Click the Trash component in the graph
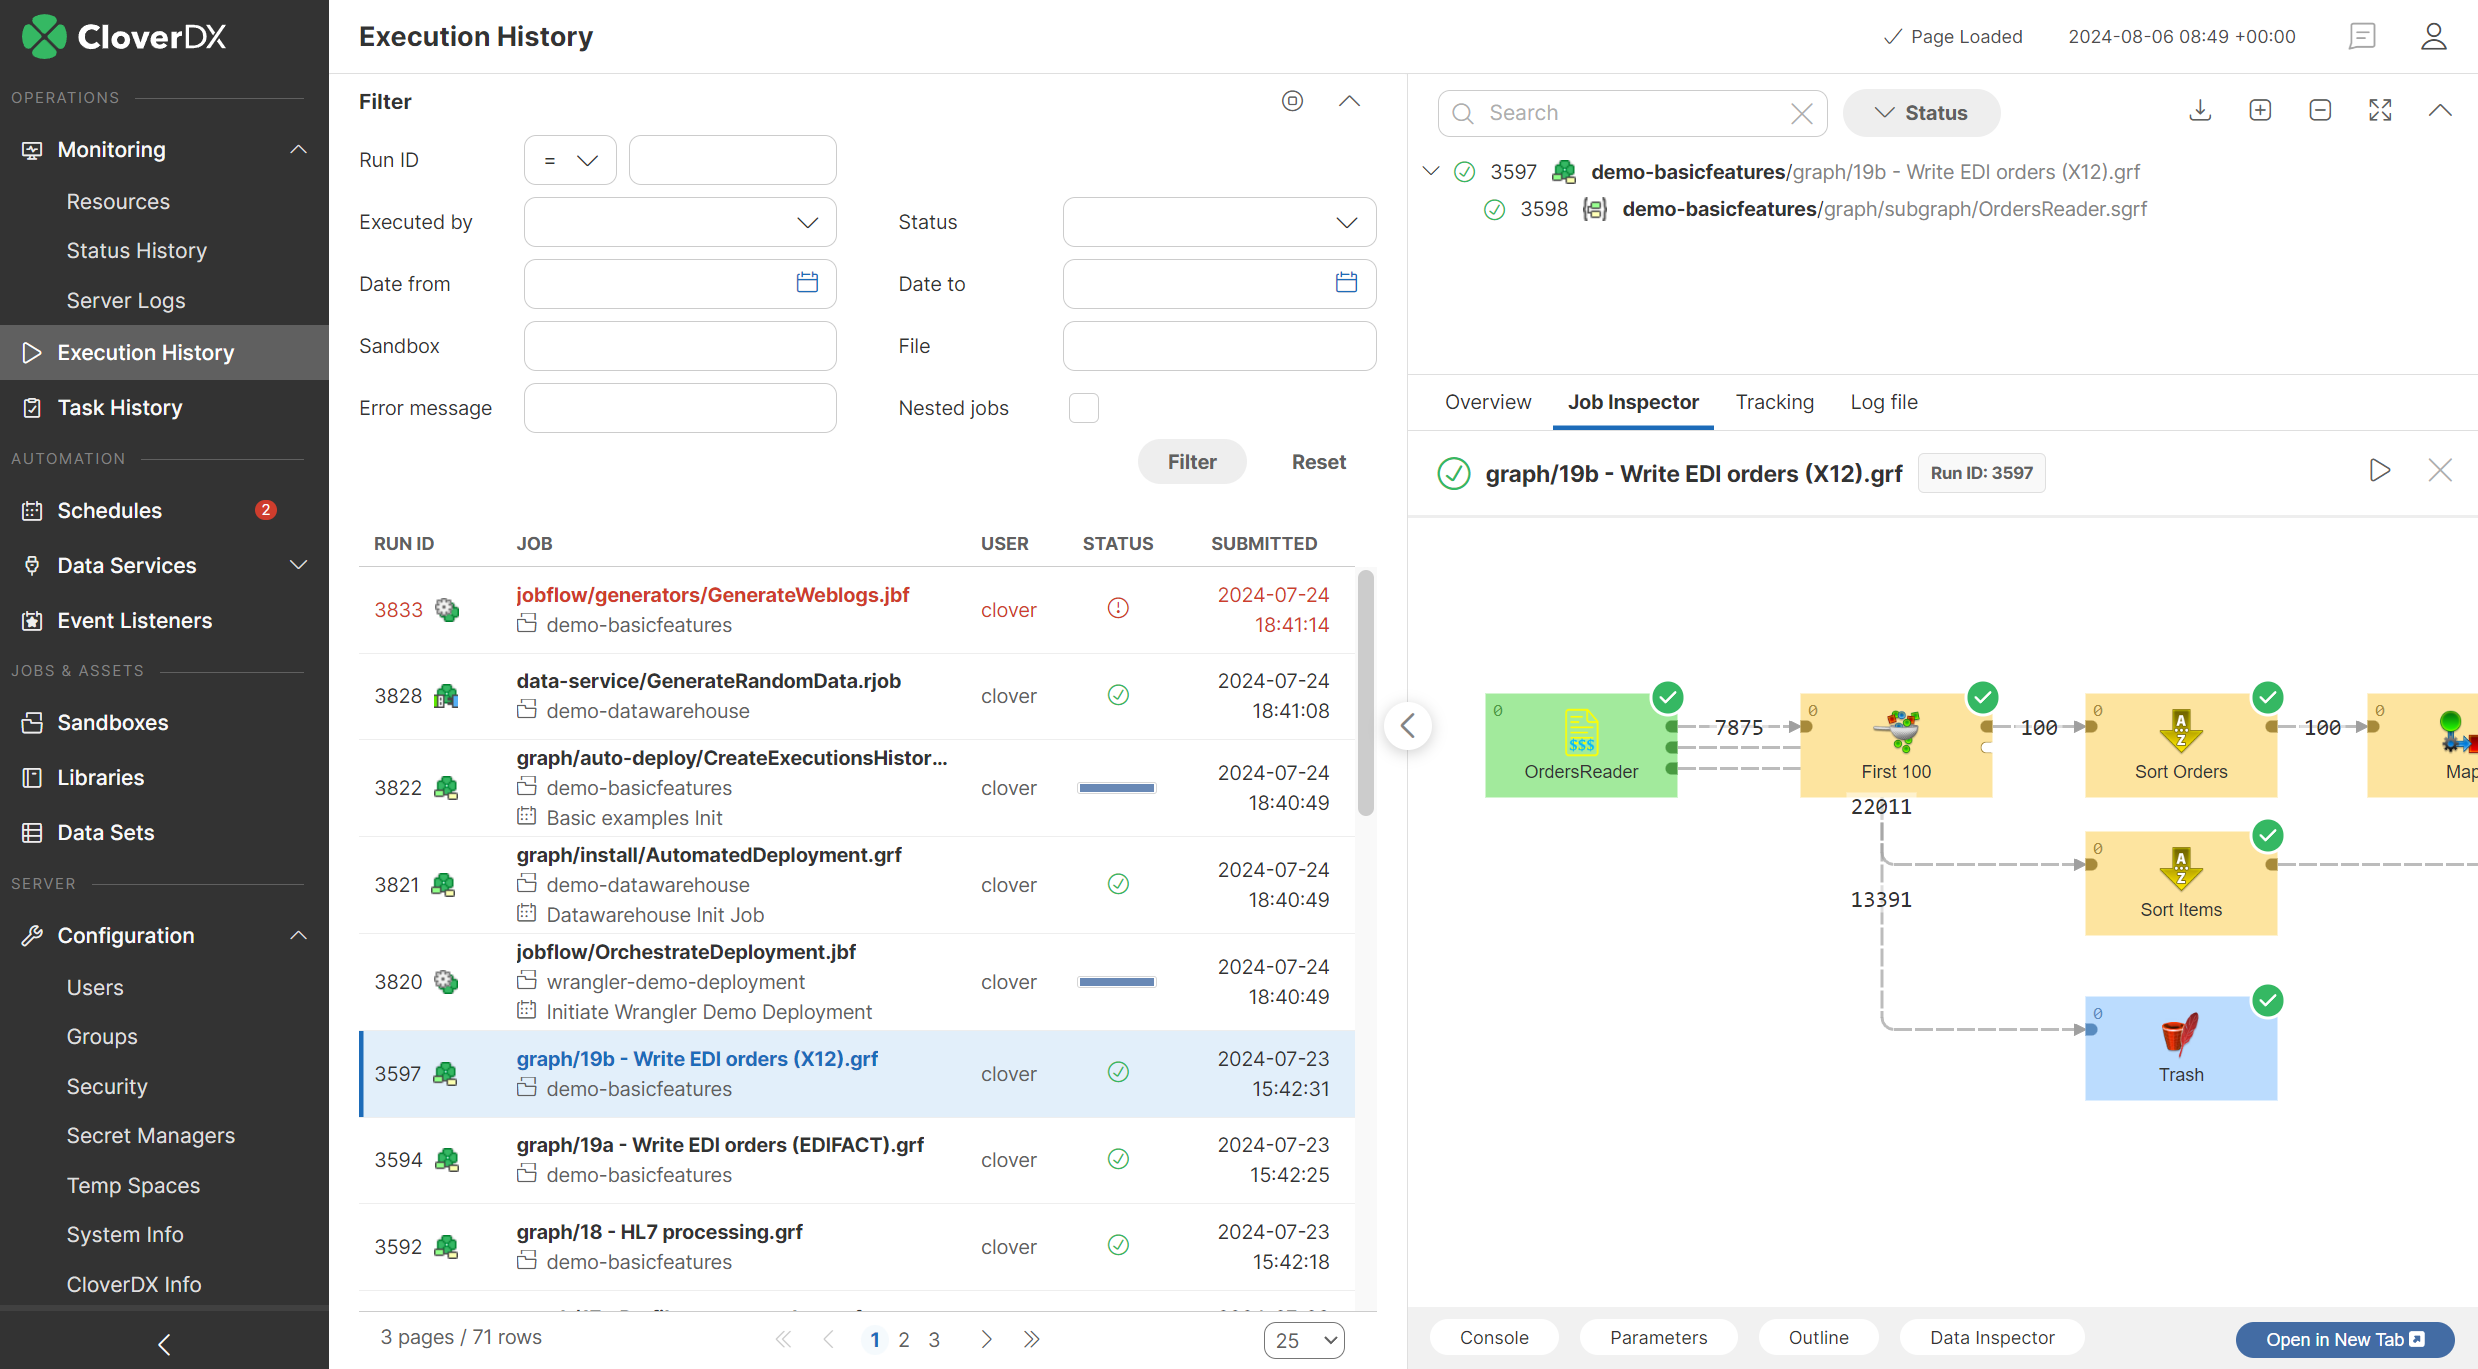The image size is (2478, 1369). point(2180,1047)
